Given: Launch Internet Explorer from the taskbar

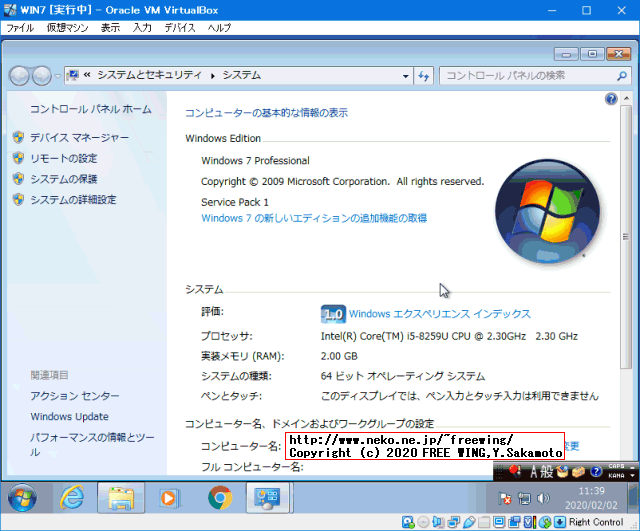Looking at the screenshot, I should click(x=72, y=498).
